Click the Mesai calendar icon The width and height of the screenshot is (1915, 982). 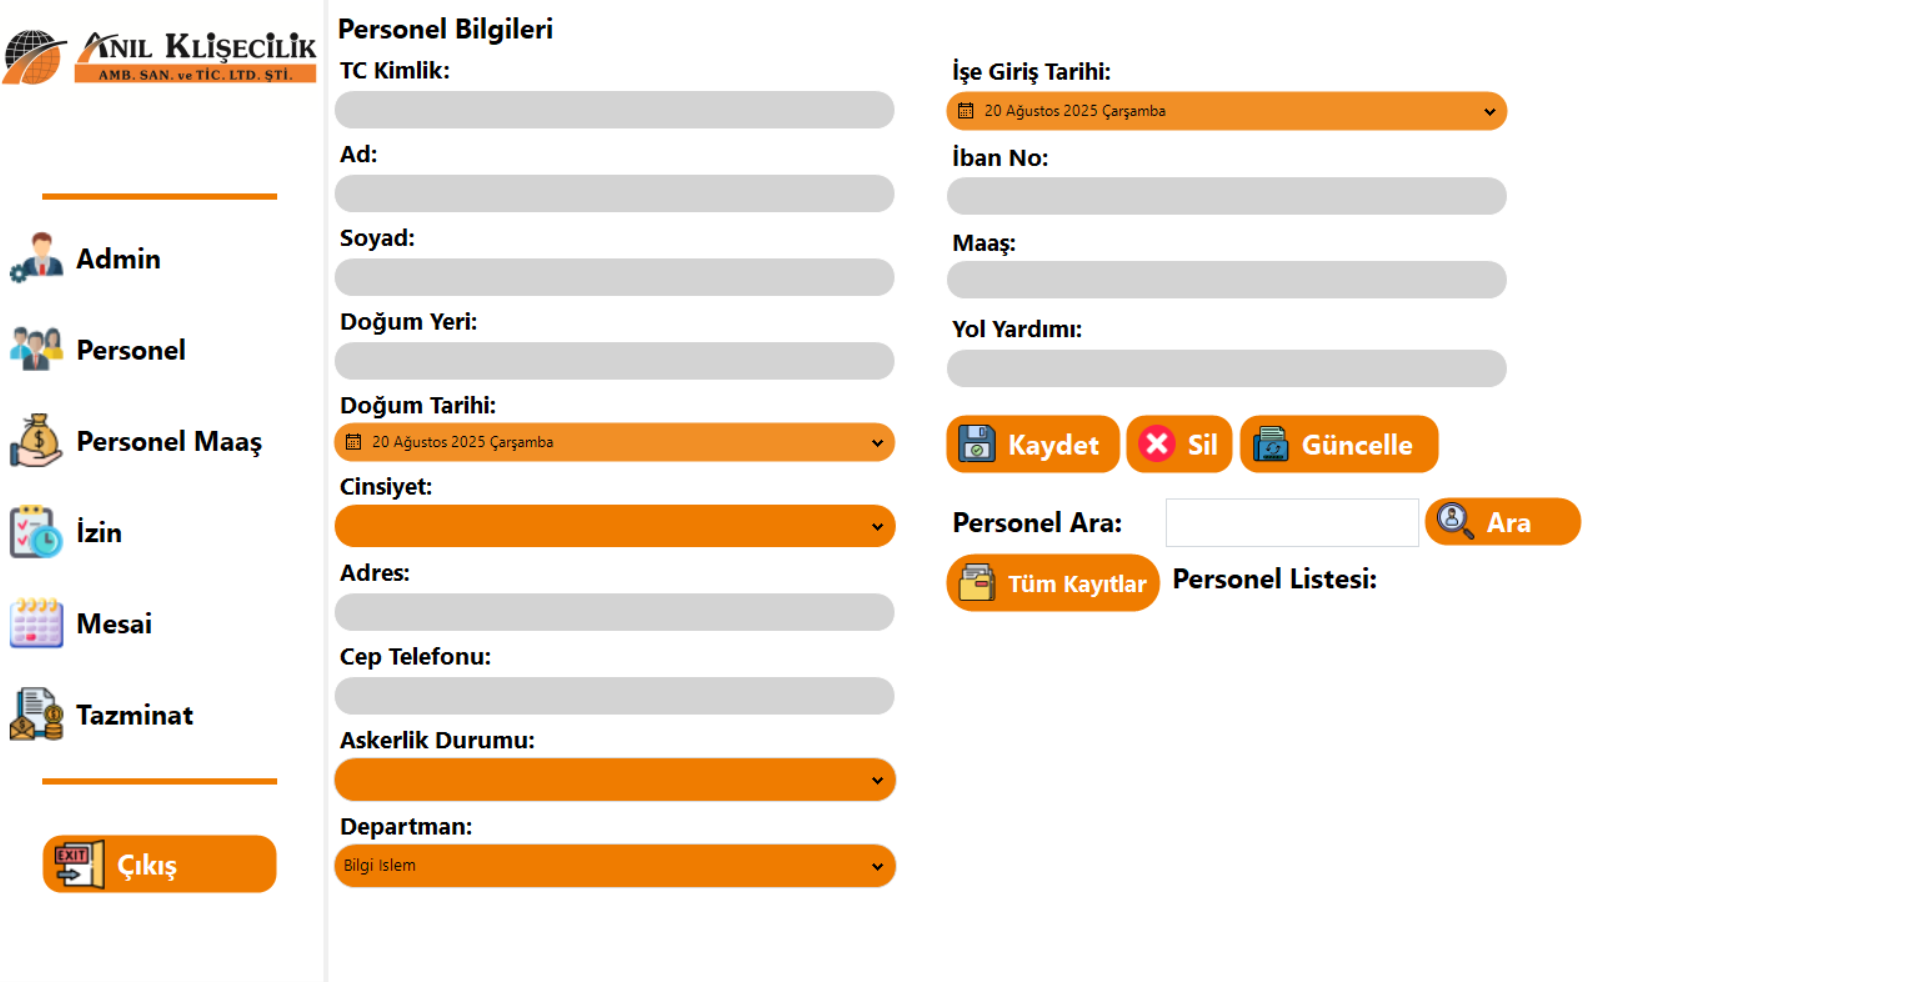[x=36, y=623]
